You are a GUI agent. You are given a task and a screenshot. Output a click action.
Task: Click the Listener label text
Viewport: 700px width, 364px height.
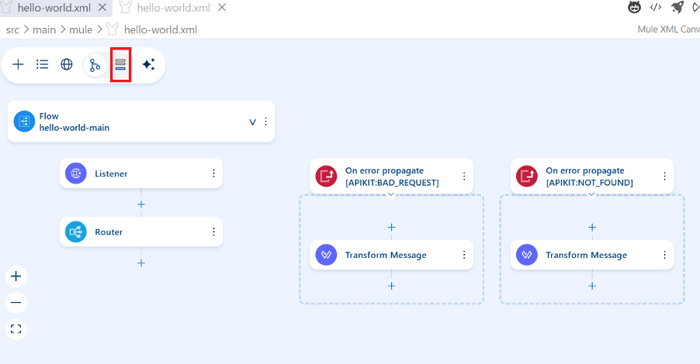111,174
